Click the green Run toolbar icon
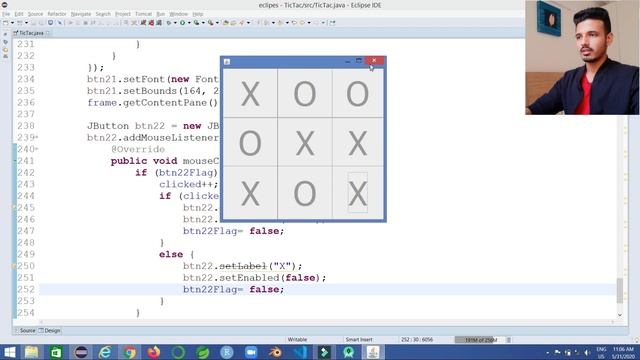Viewport: 640px width, 360px height. click(x=182, y=23)
